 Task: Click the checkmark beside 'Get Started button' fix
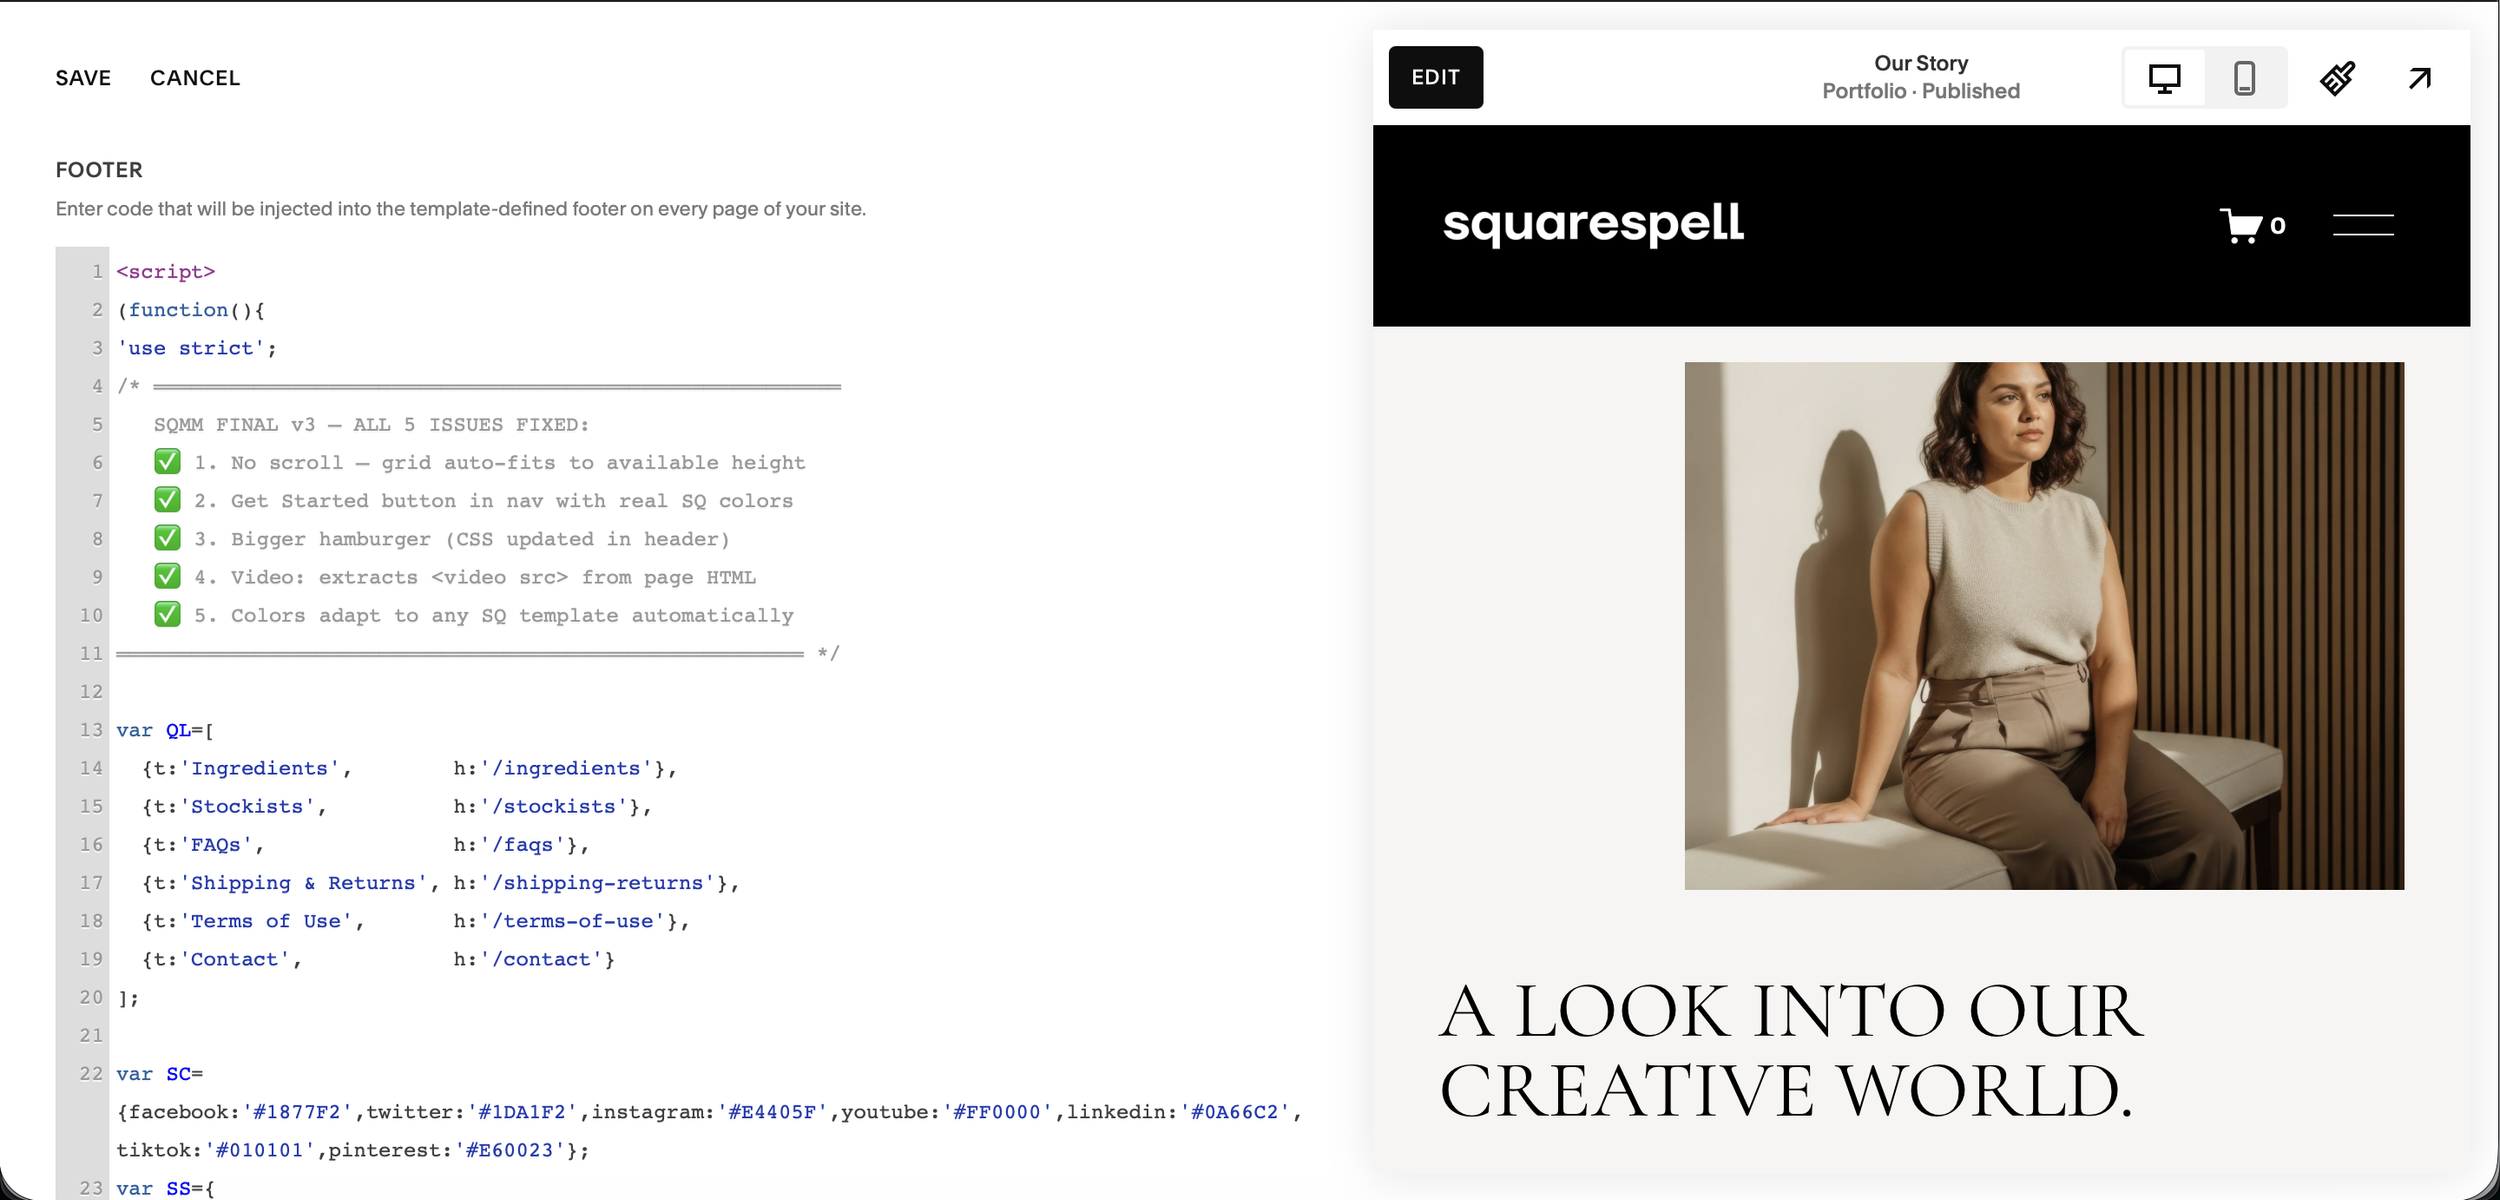167,499
